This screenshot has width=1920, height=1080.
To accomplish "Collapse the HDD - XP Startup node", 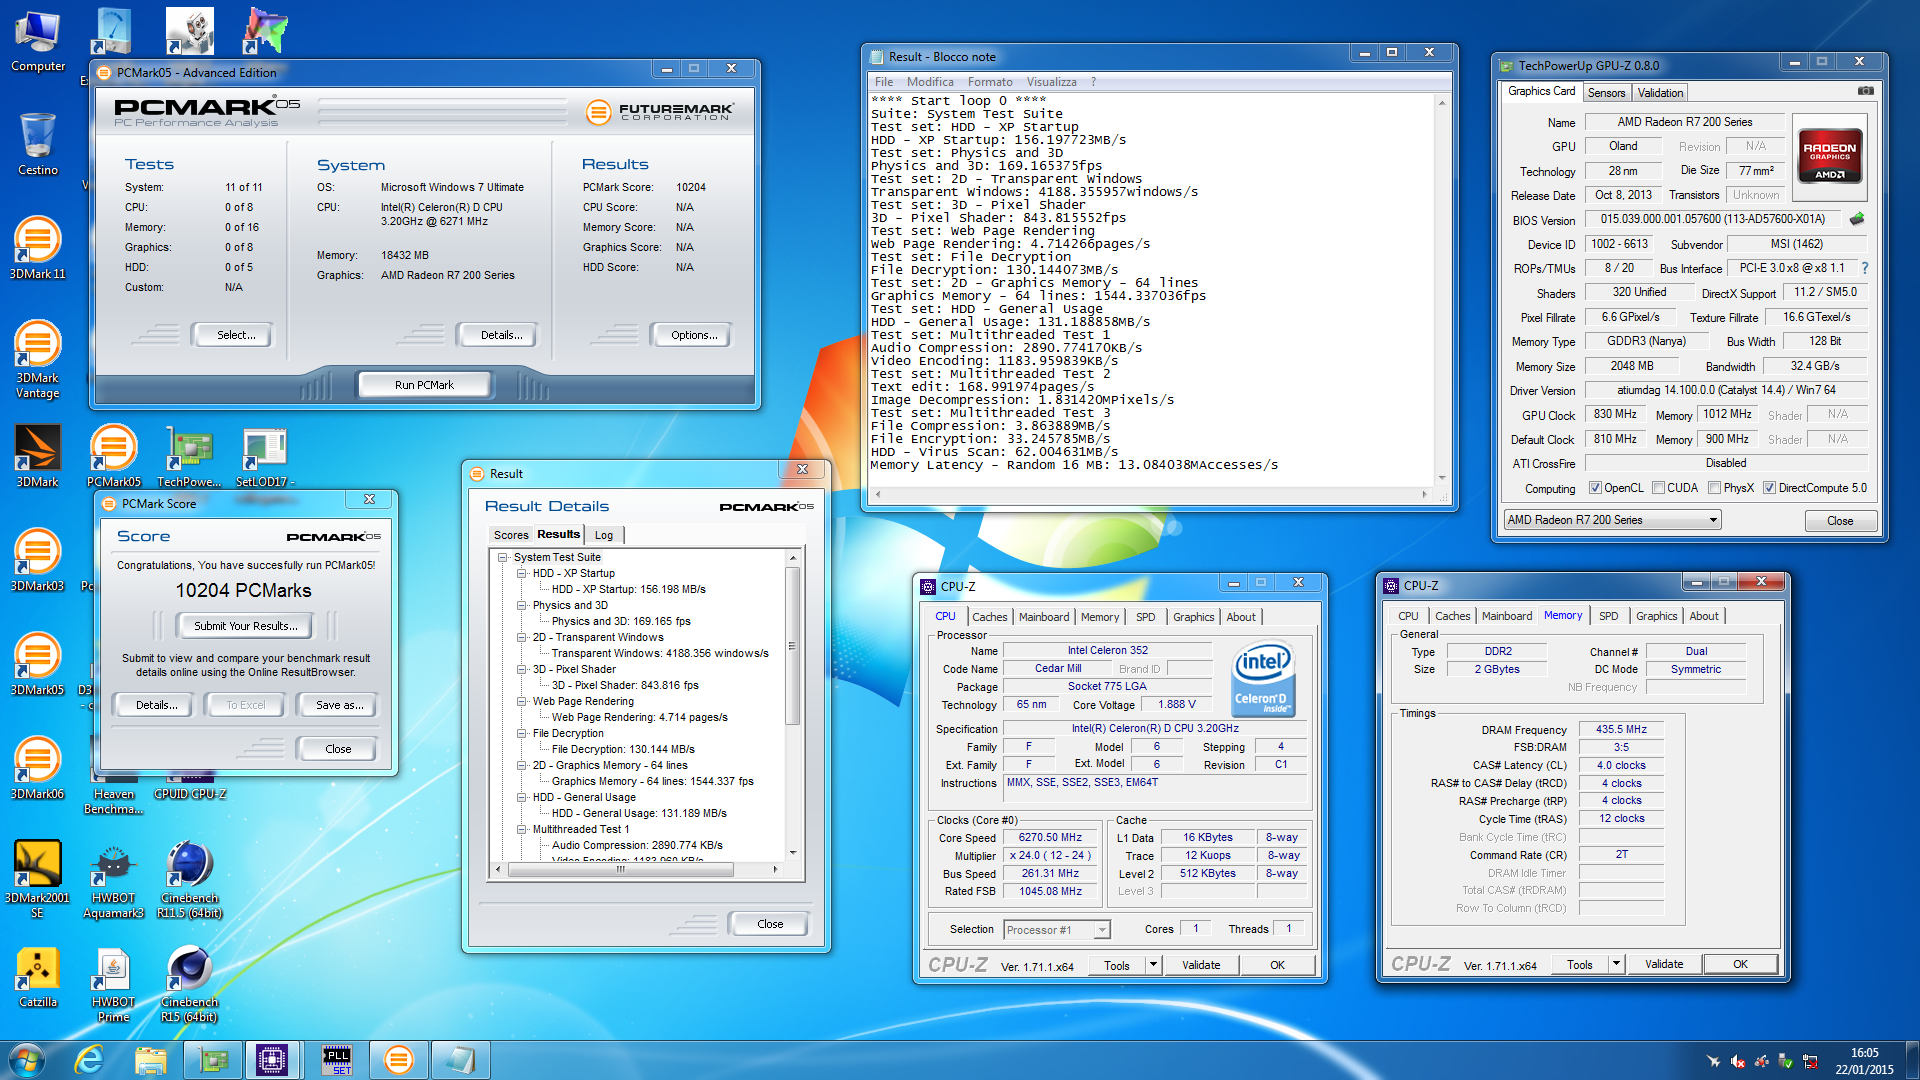I will click(521, 573).
